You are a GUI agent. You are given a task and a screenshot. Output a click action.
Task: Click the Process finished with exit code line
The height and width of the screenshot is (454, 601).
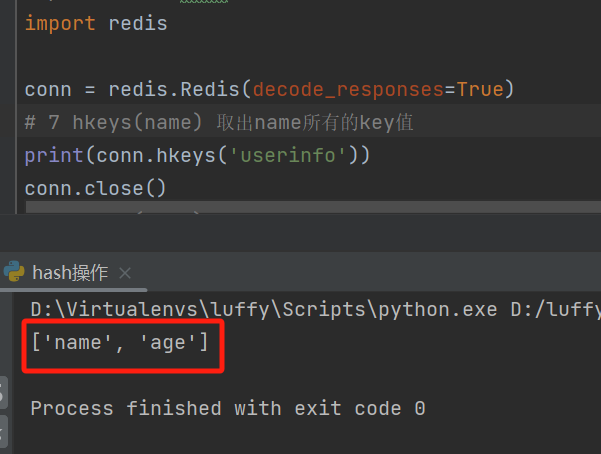pyautogui.click(x=228, y=408)
